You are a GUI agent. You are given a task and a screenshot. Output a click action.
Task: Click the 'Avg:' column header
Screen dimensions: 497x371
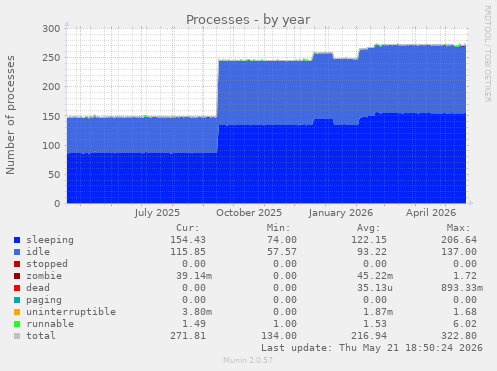point(368,228)
